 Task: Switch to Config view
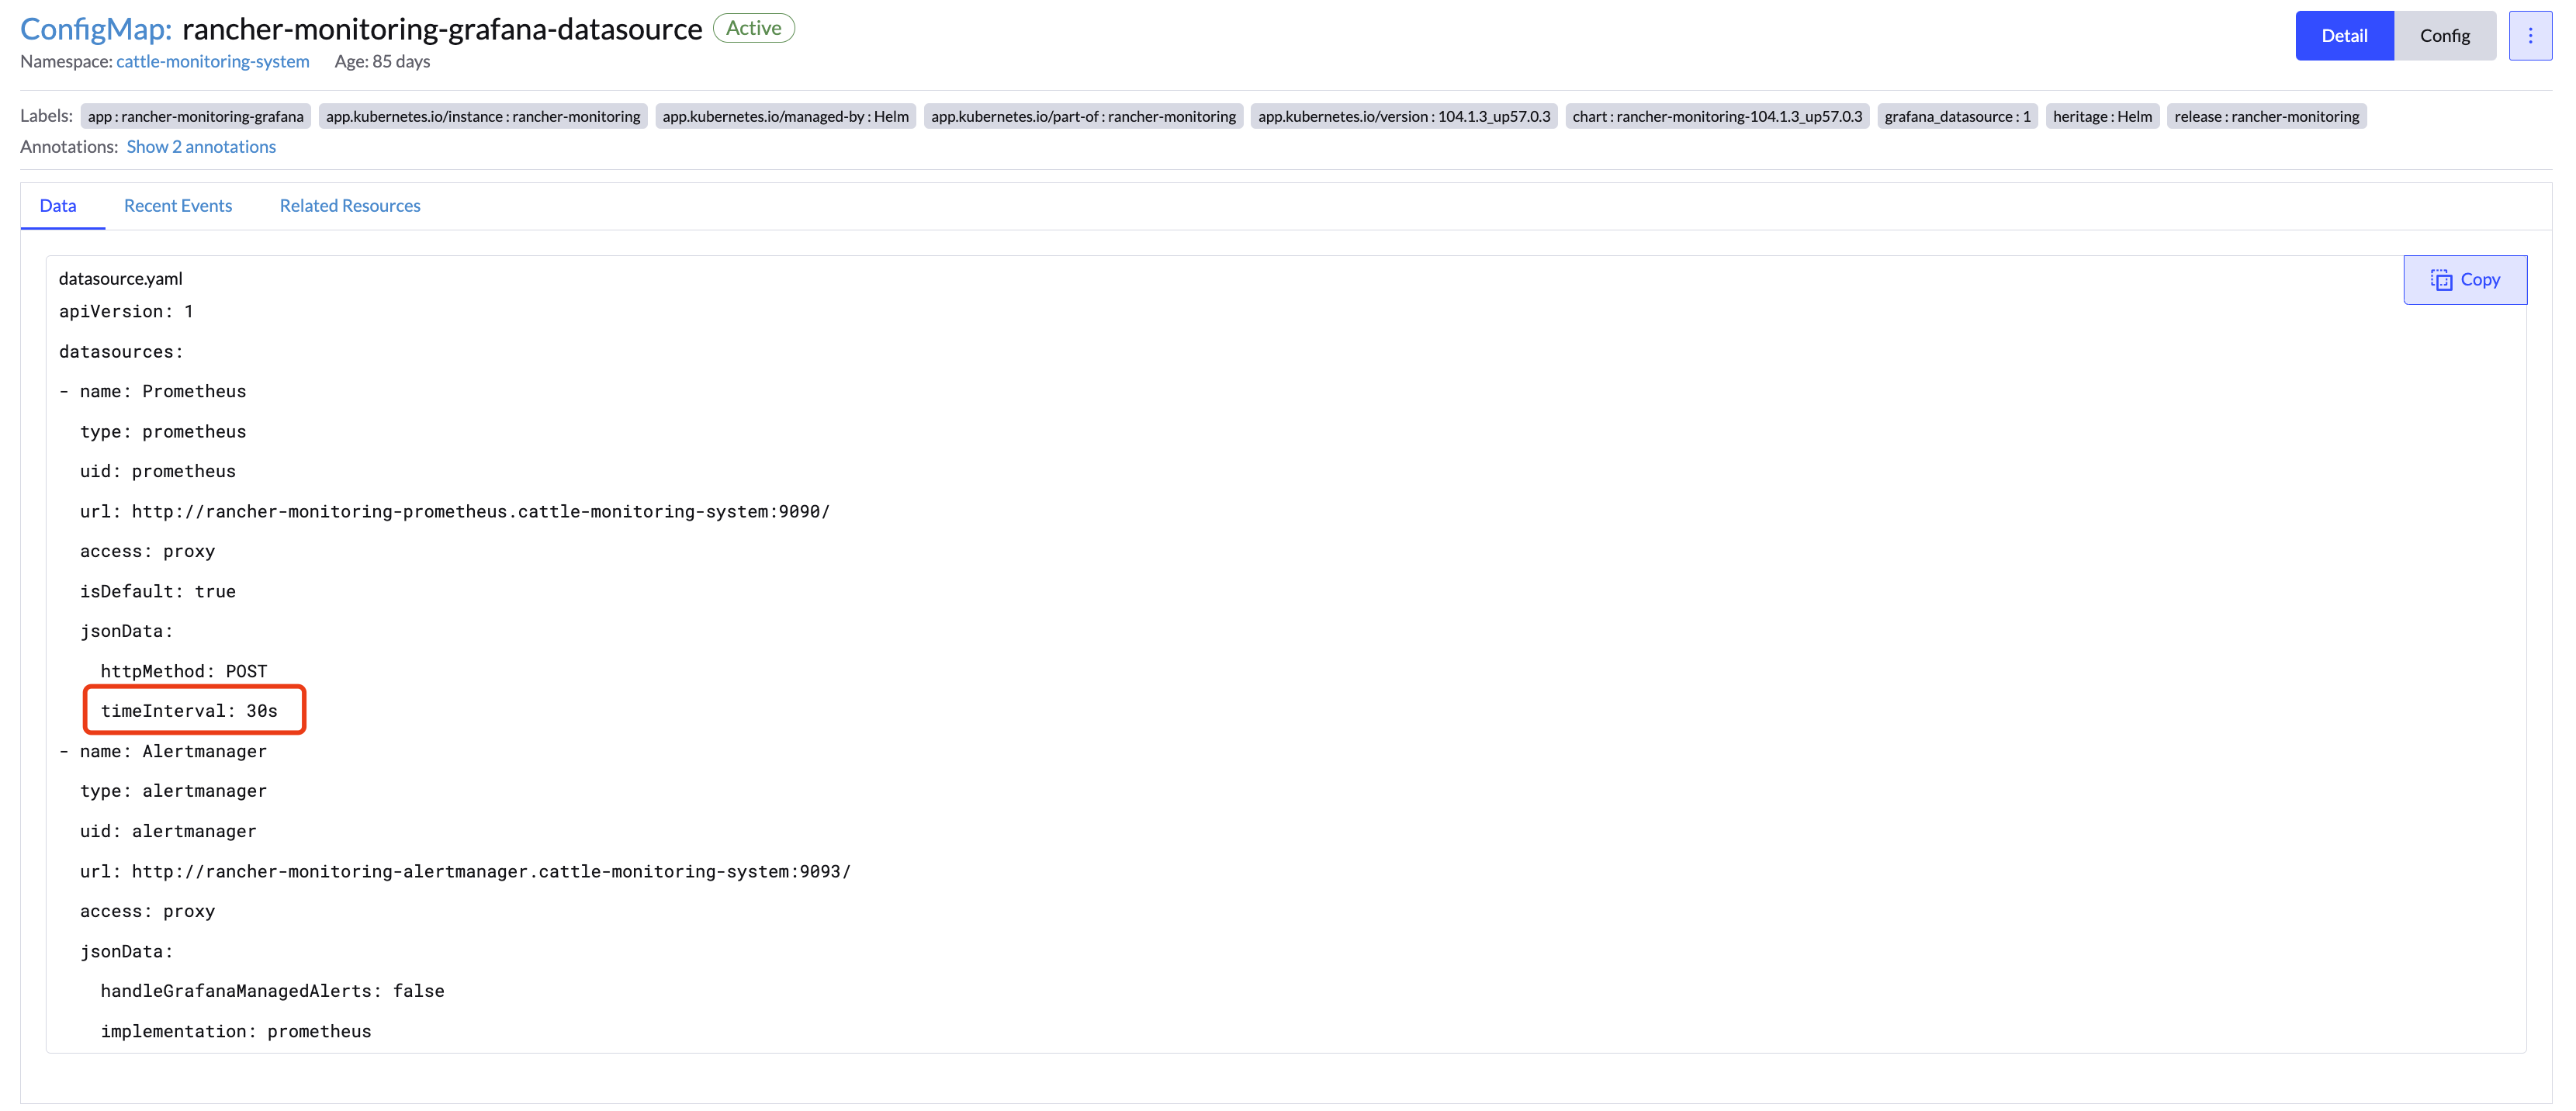pyautogui.click(x=2444, y=36)
